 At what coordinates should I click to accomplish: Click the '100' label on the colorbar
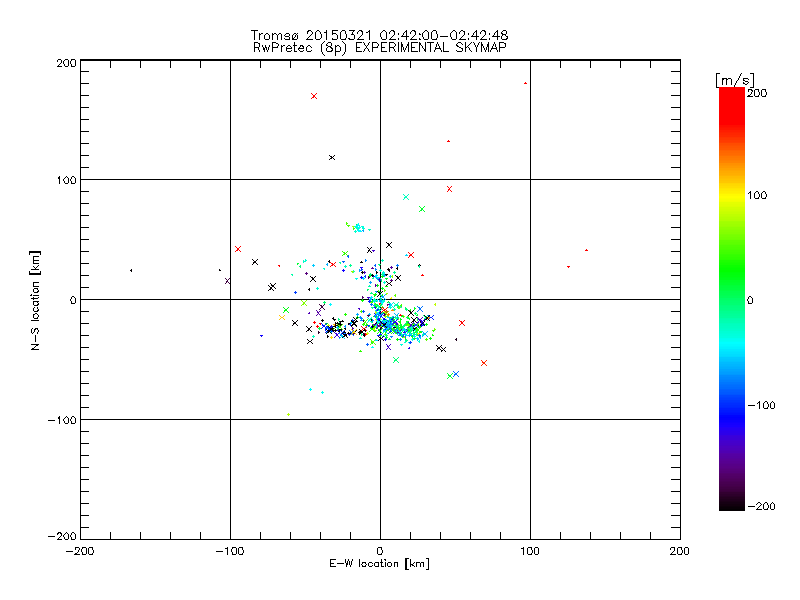757,195
